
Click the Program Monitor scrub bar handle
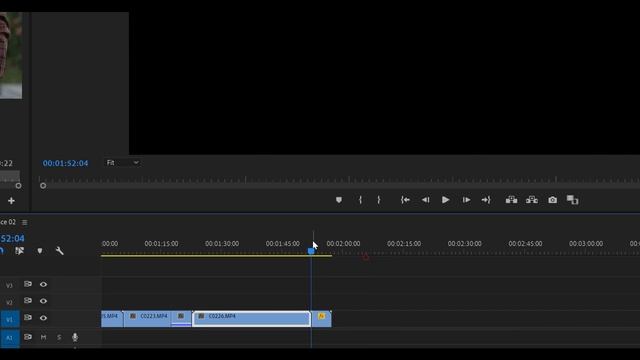(x=43, y=186)
